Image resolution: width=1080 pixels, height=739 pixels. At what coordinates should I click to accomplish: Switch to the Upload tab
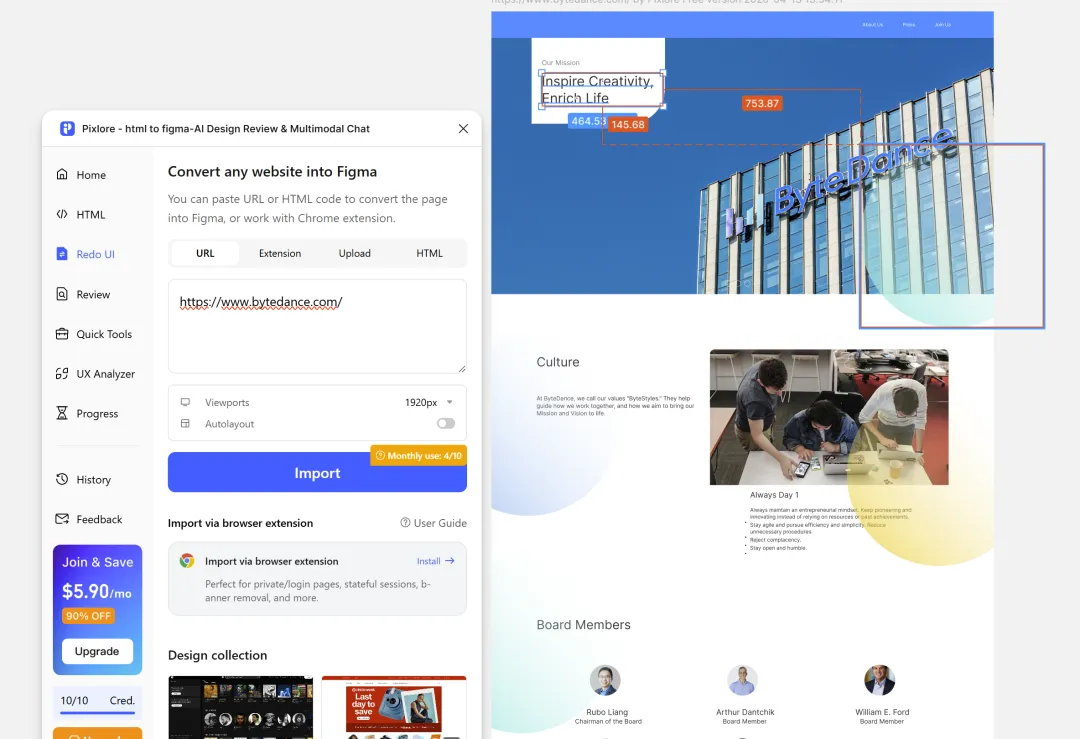(355, 253)
